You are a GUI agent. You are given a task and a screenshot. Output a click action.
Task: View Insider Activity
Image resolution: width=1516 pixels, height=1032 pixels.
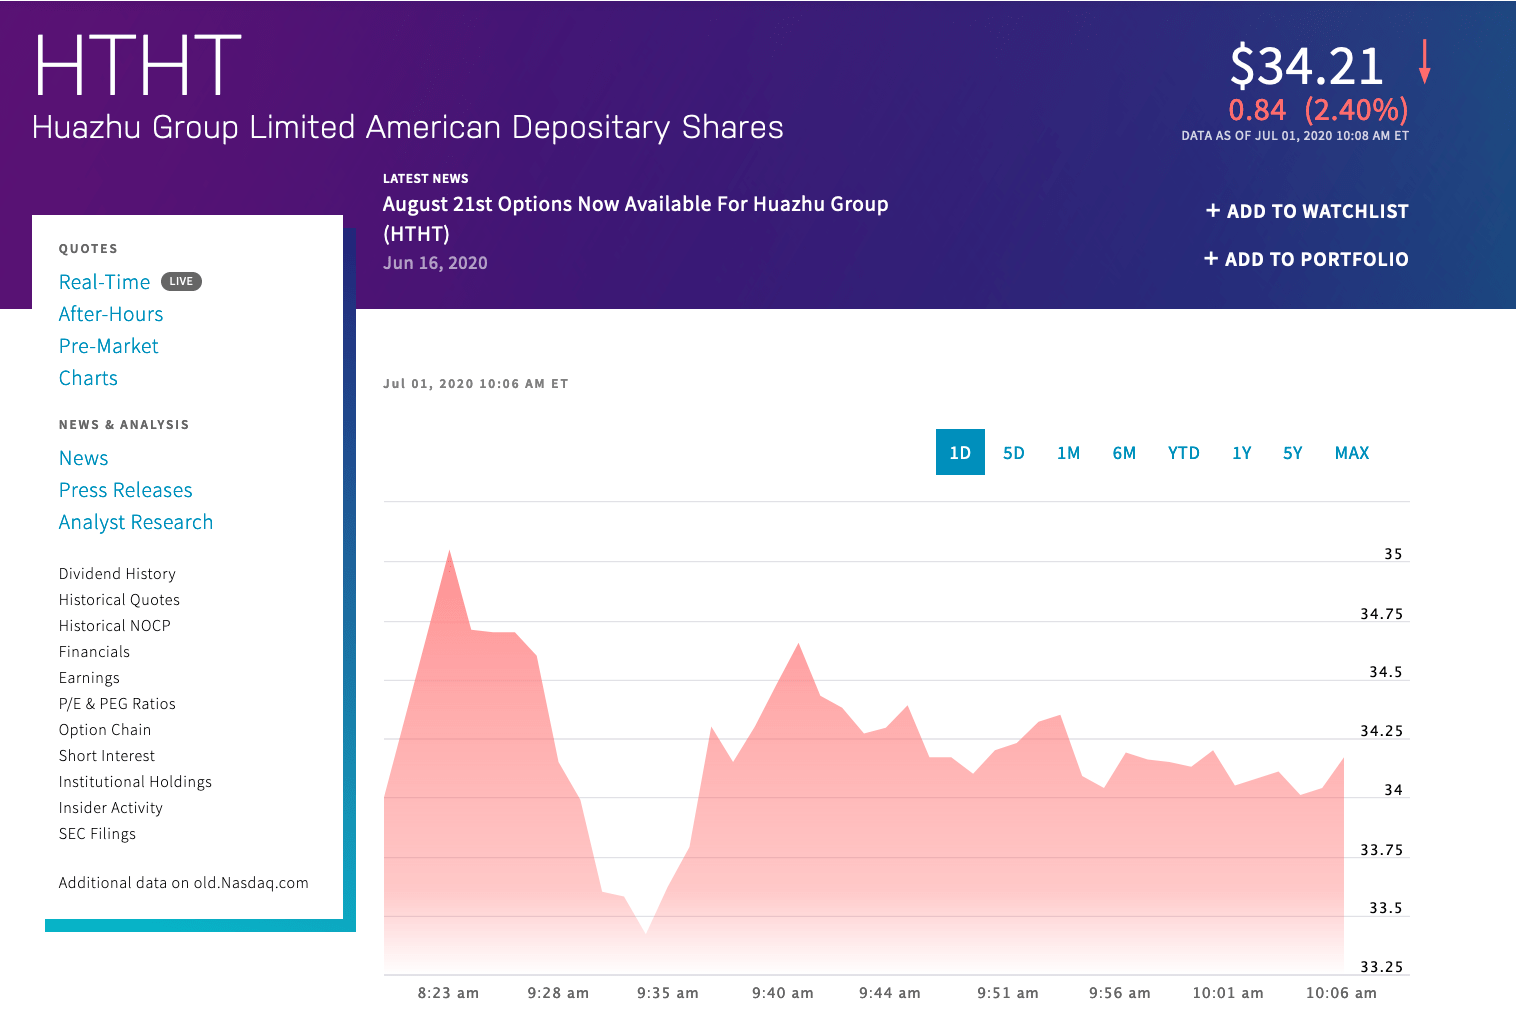(x=111, y=808)
